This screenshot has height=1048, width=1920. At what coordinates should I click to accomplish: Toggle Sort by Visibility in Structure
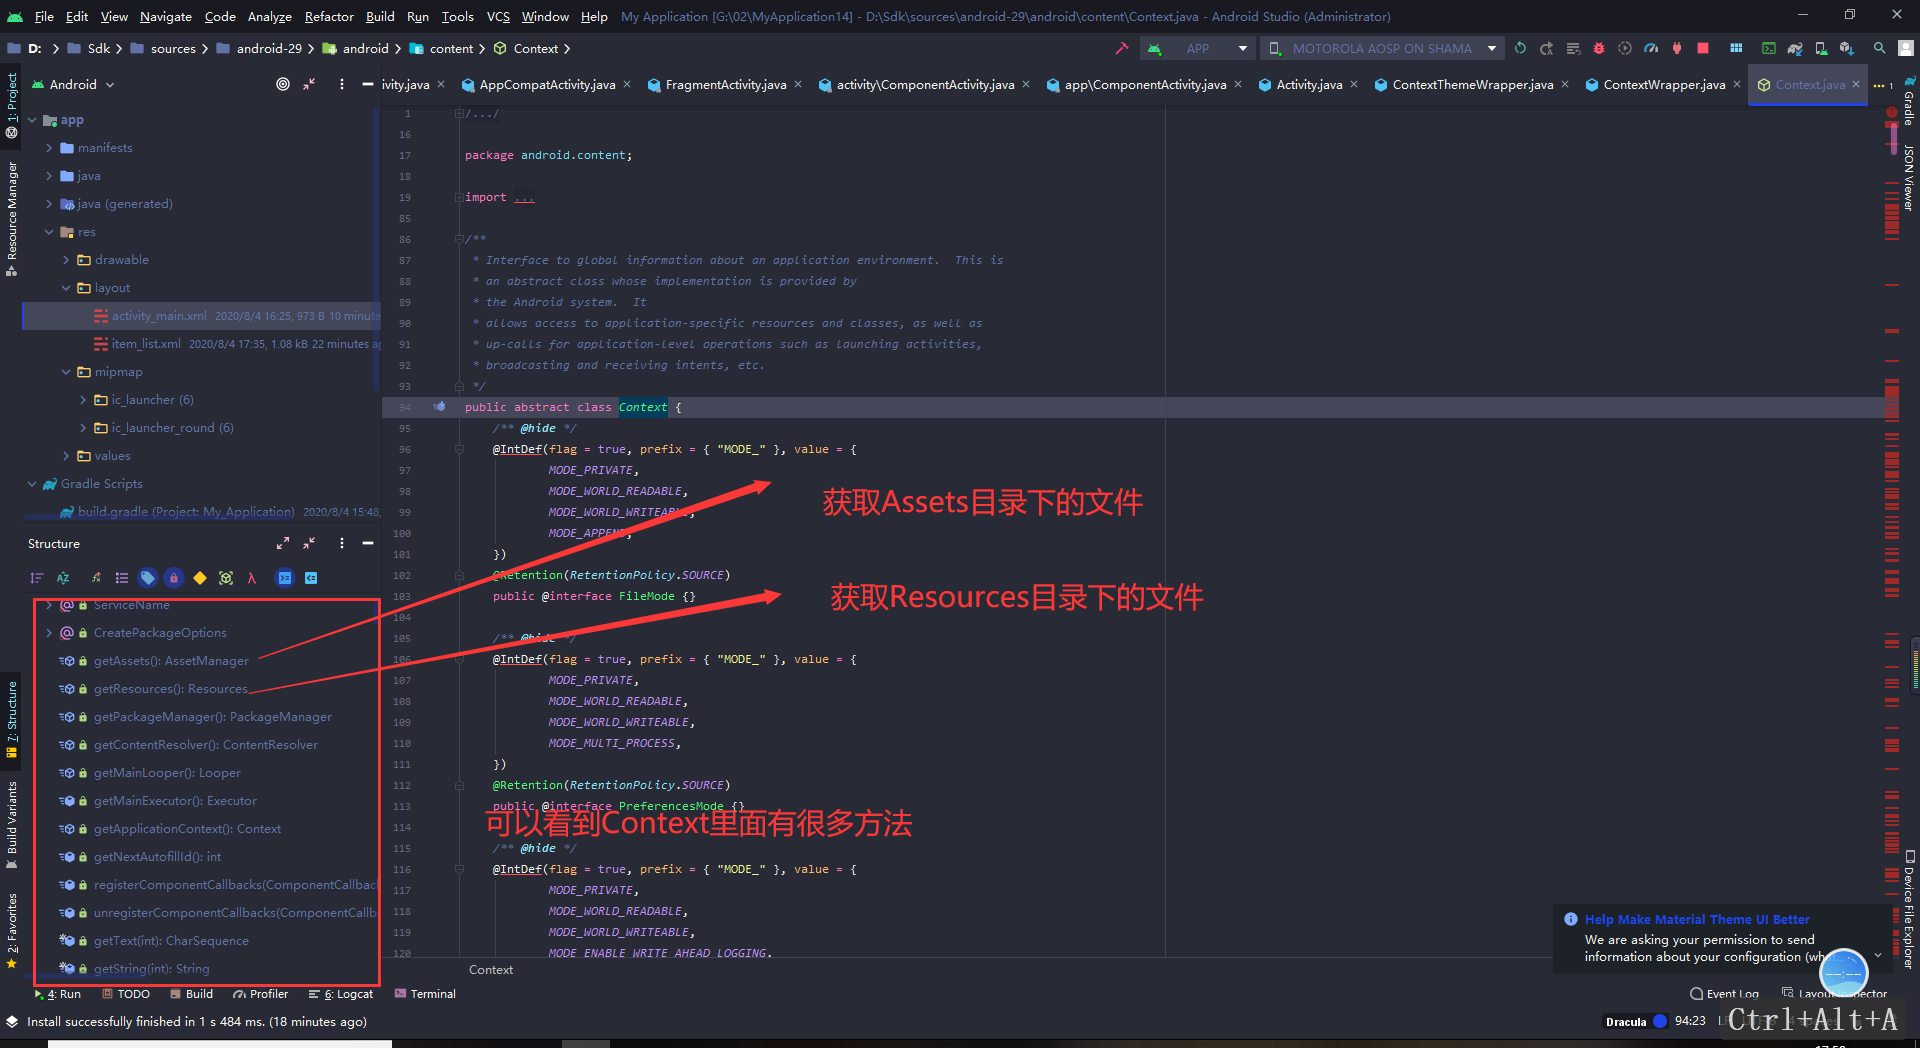click(37, 578)
